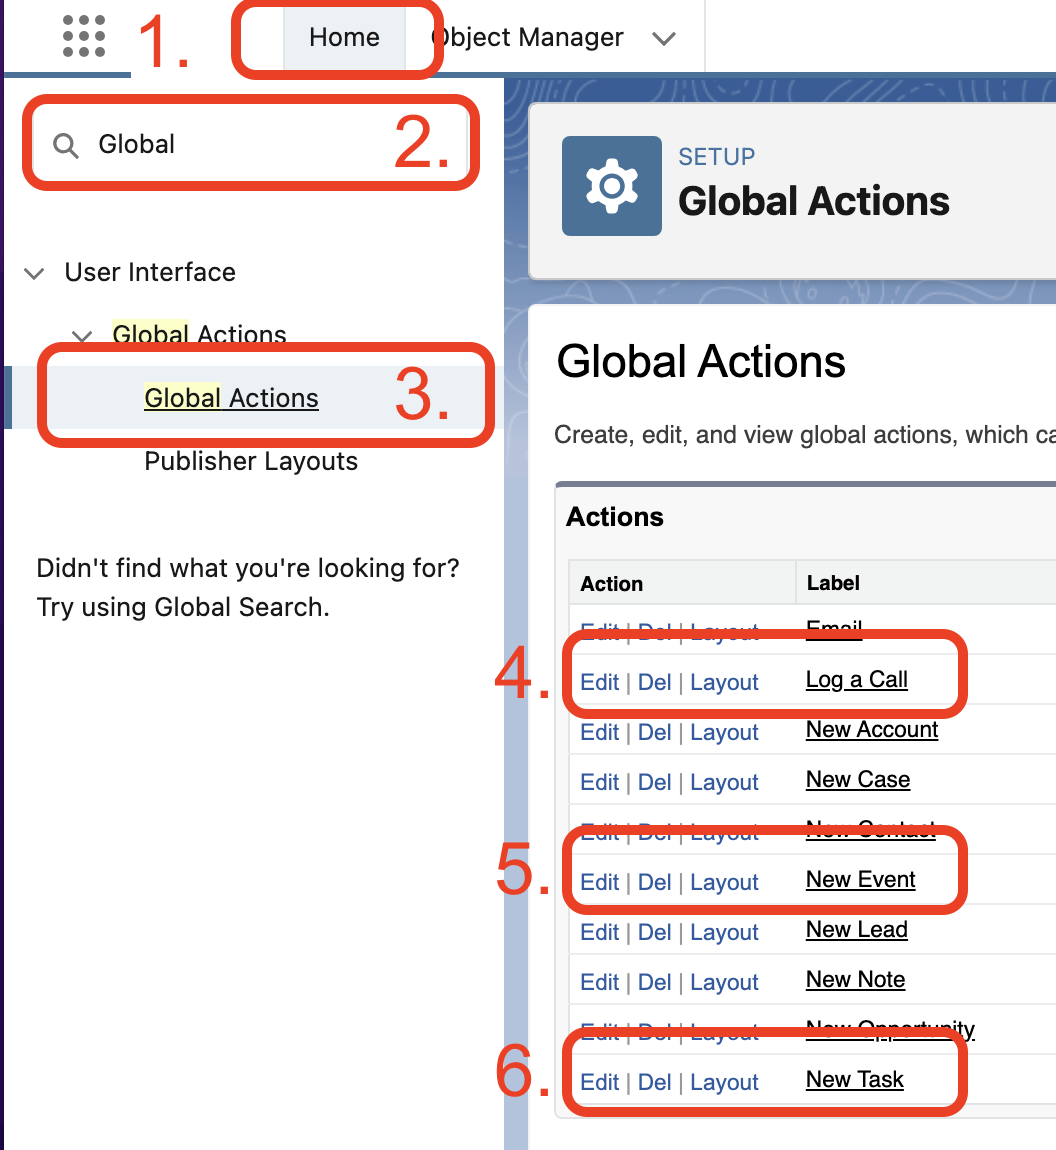The height and width of the screenshot is (1150, 1056).
Task: Click the Actions section heading
Action: point(615,517)
